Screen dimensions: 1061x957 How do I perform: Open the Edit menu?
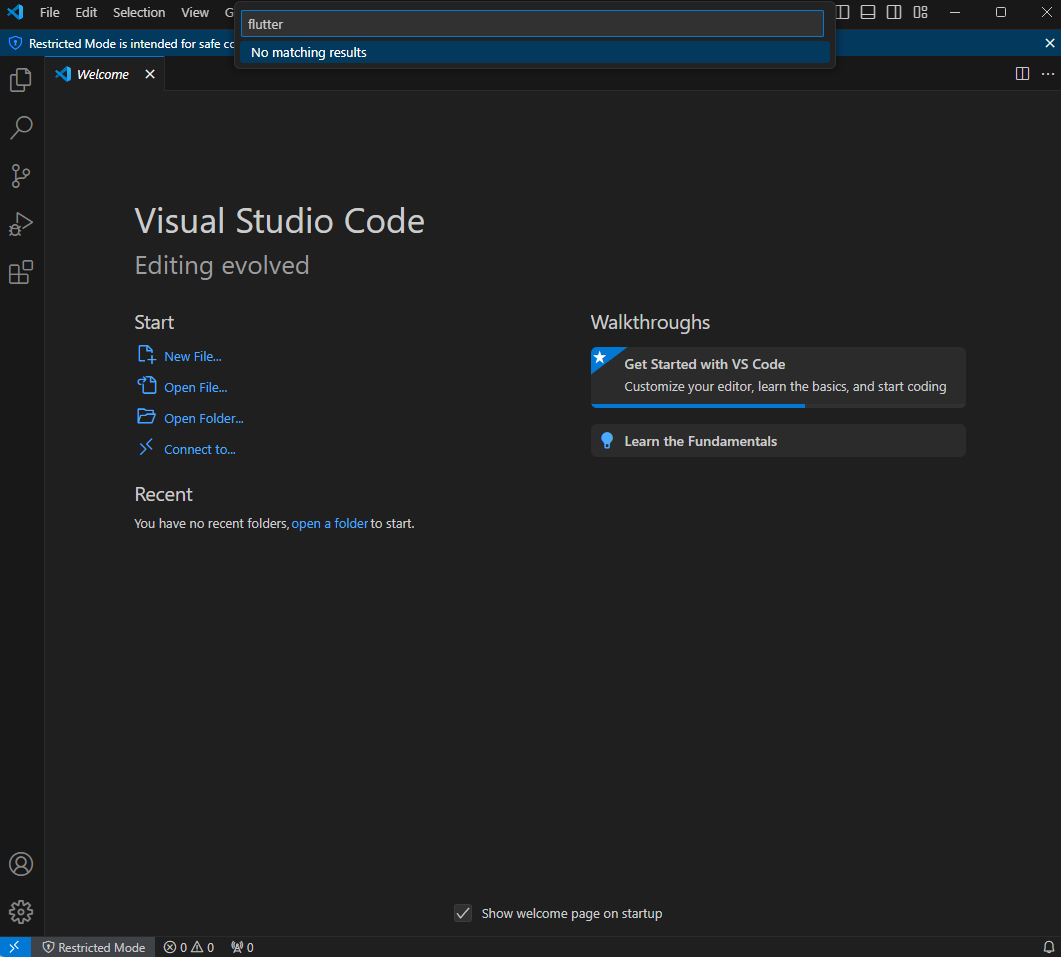tap(86, 12)
